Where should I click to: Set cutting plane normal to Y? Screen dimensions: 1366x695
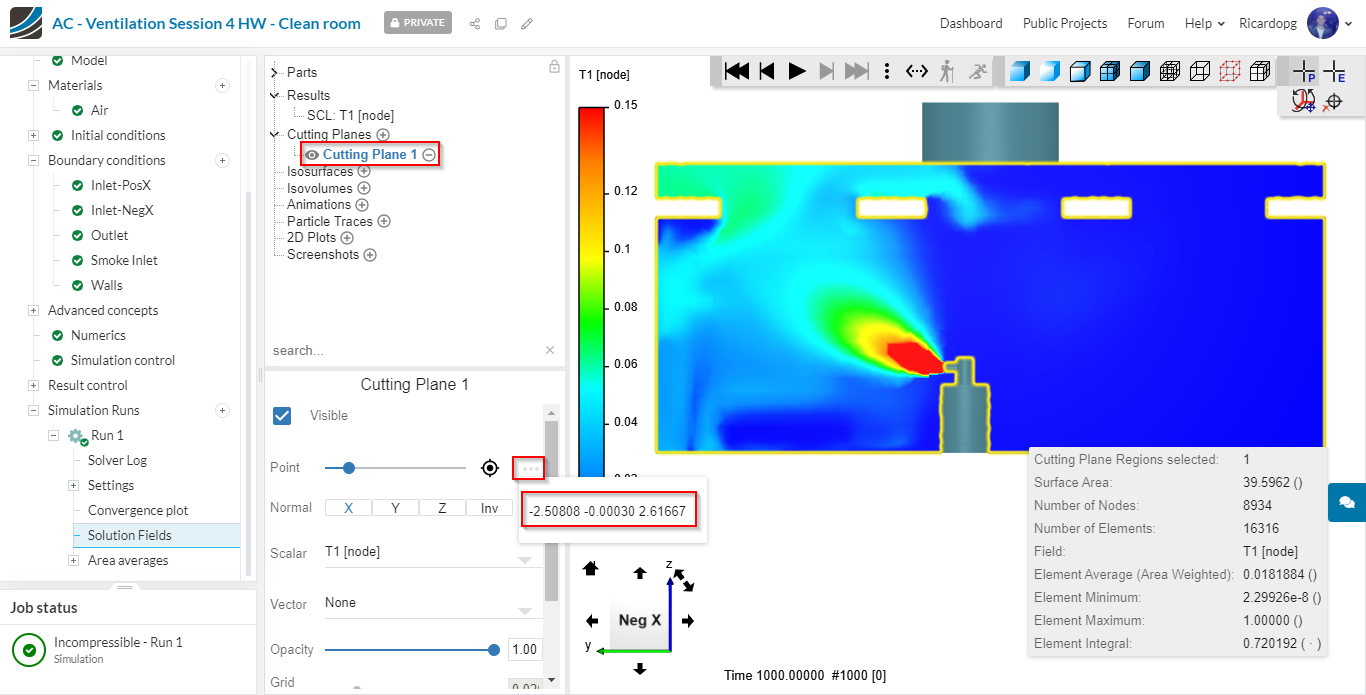[x=395, y=508]
